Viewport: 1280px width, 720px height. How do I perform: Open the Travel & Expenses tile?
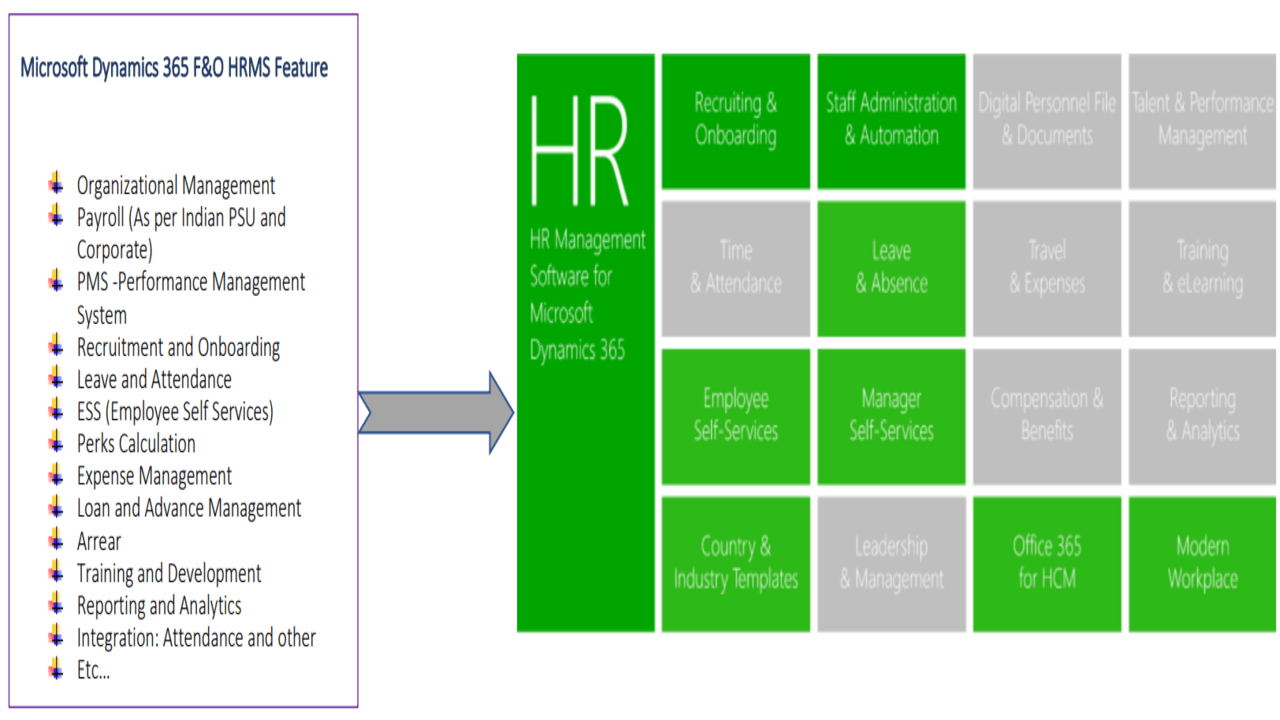point(1047,268)
